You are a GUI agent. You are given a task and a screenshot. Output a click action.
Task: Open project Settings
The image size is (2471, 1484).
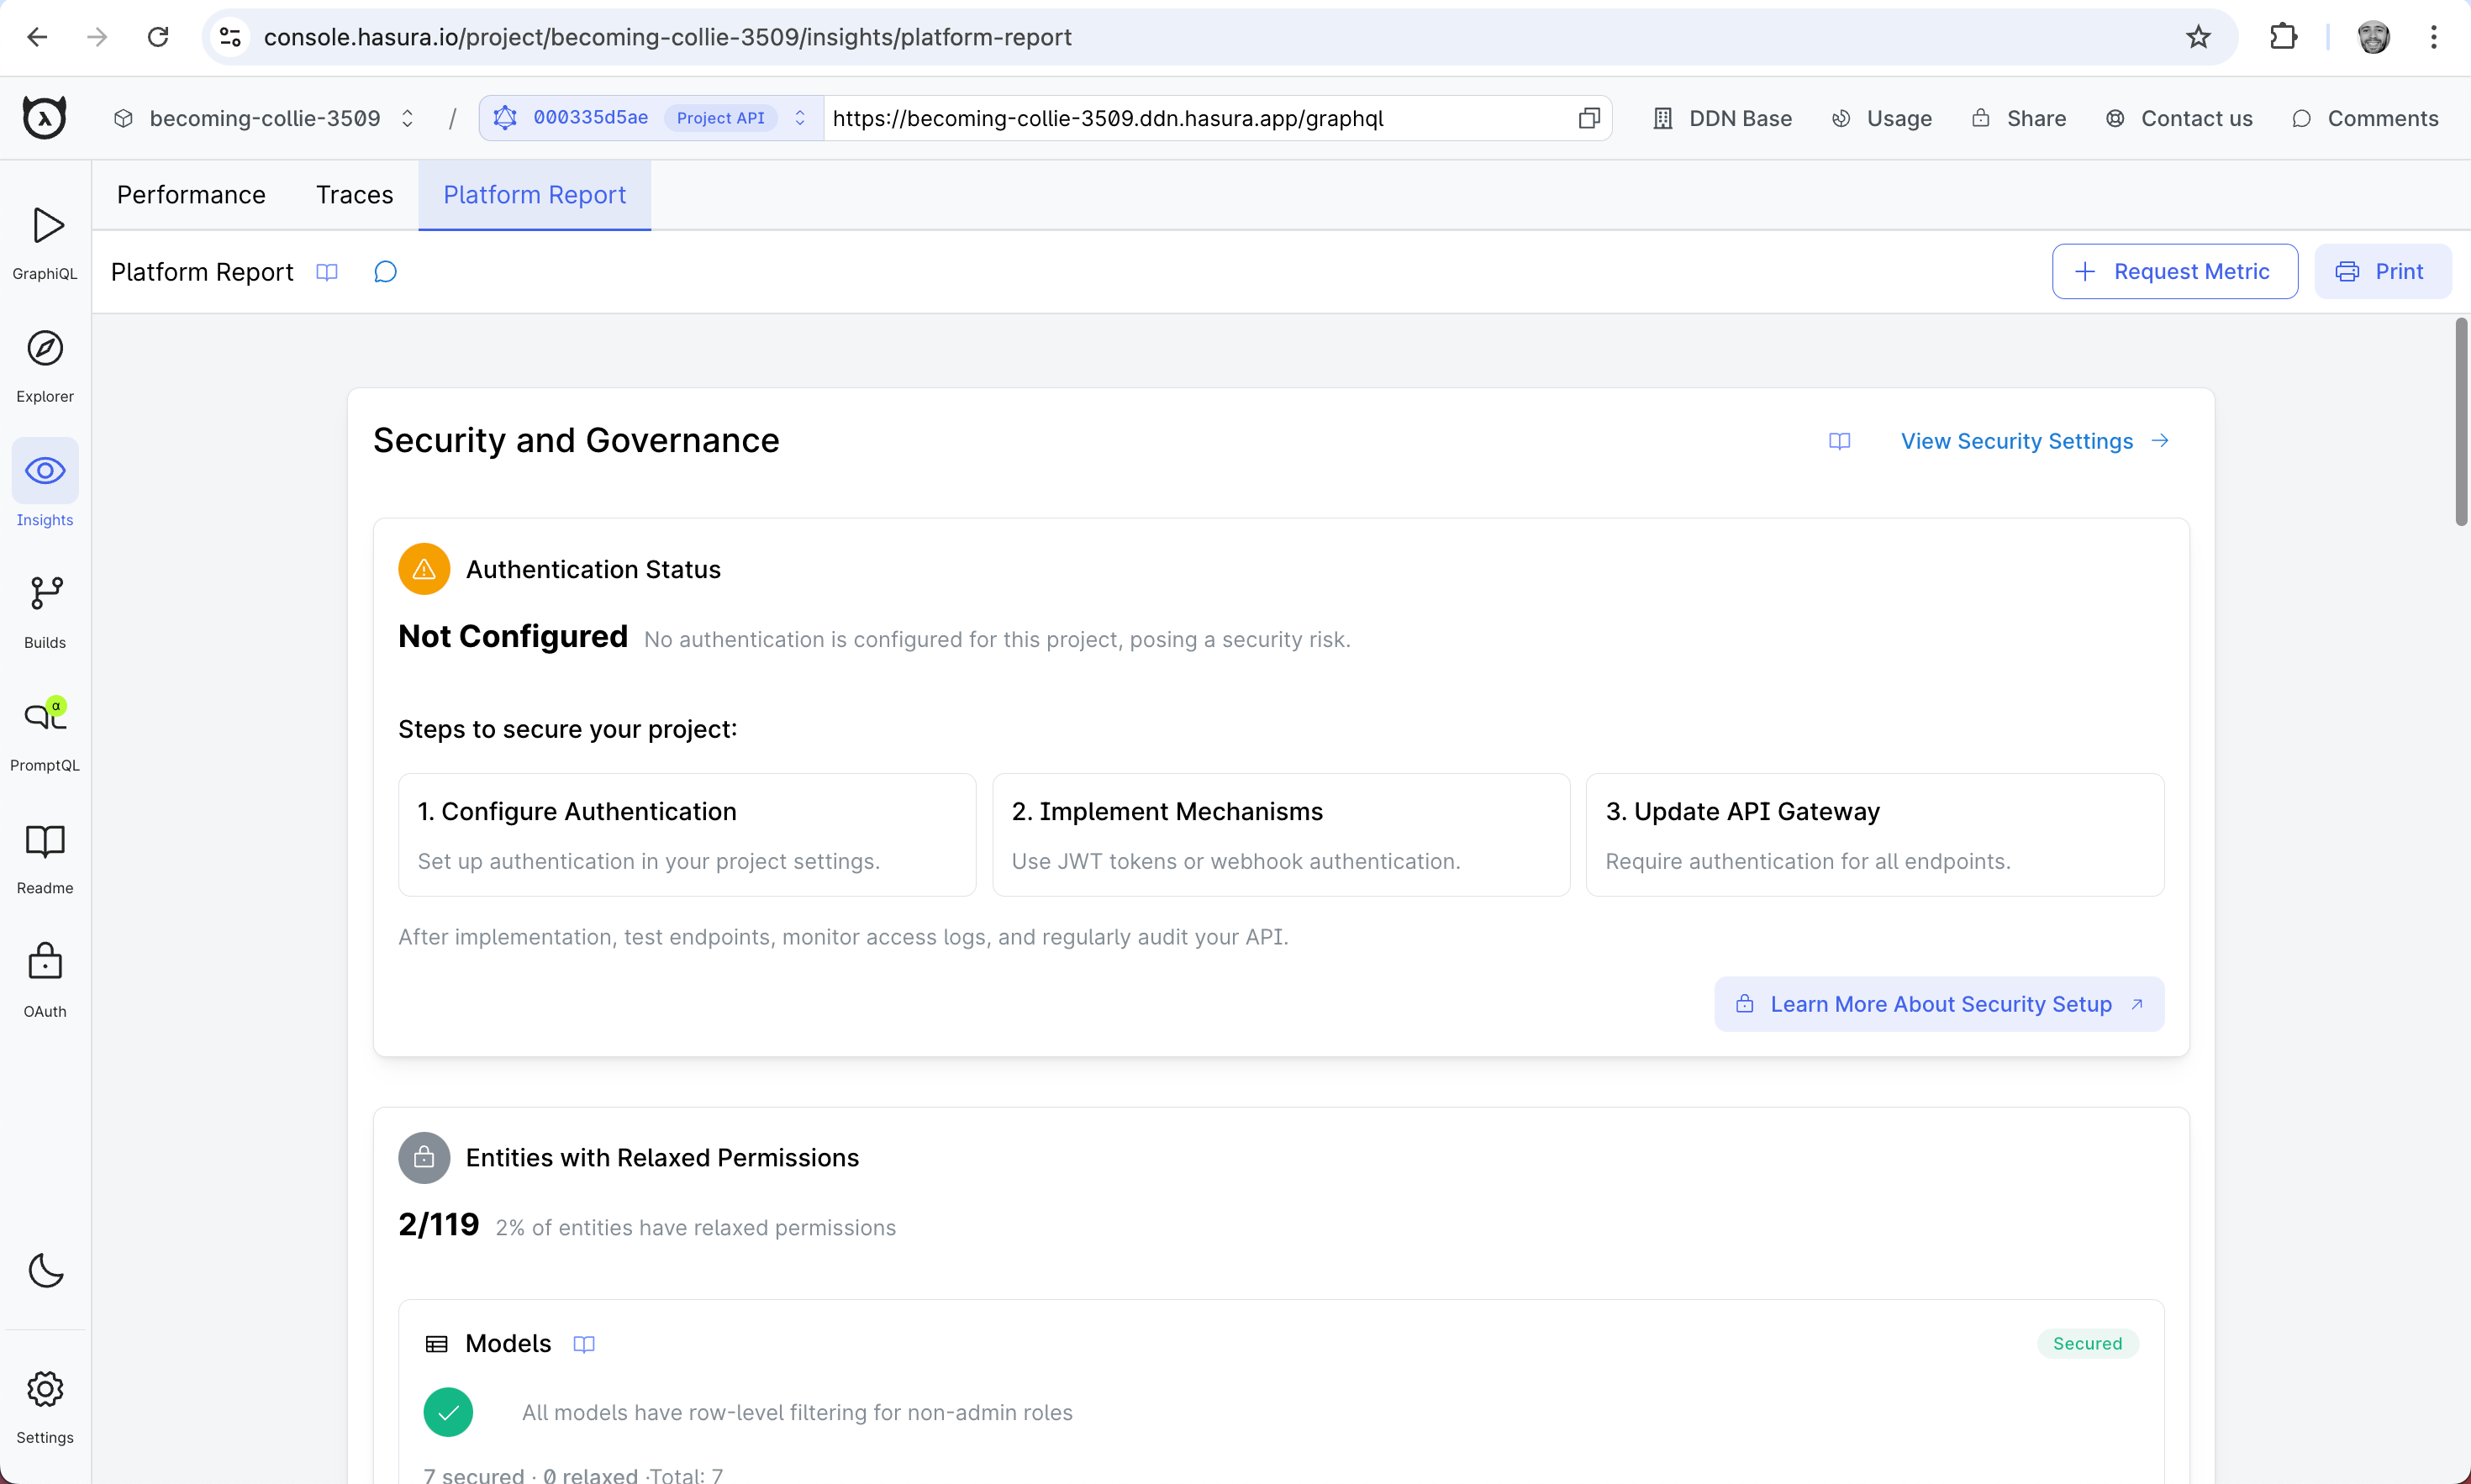(44, 1404)
